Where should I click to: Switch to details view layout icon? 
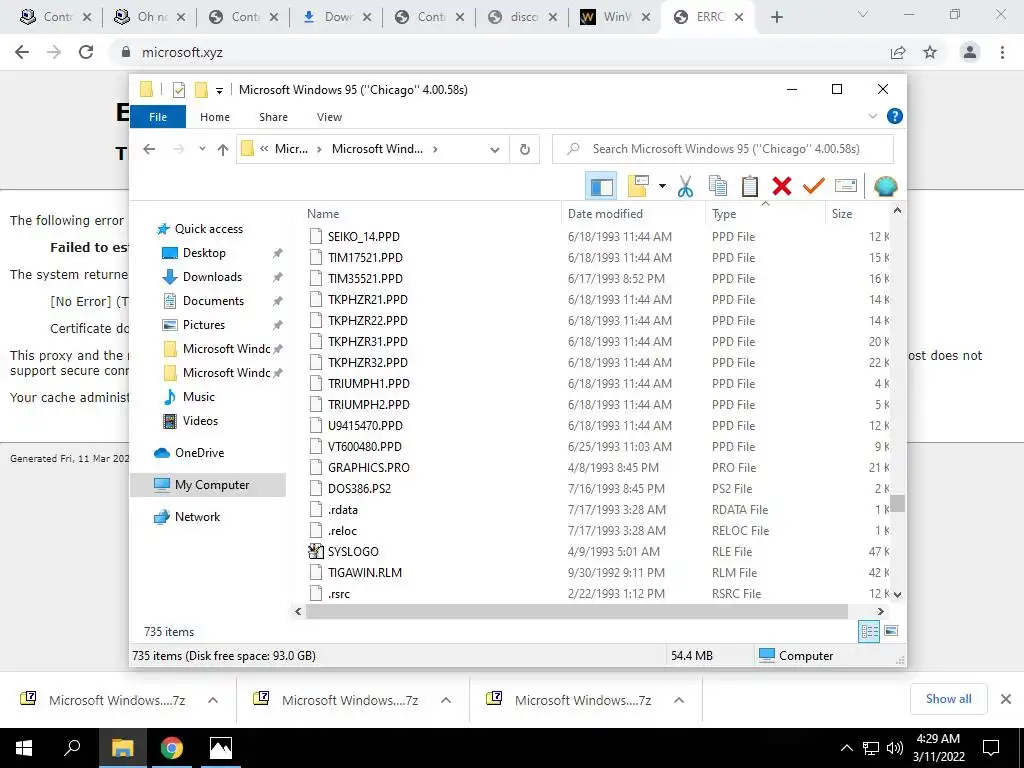(x=869, y=631)
